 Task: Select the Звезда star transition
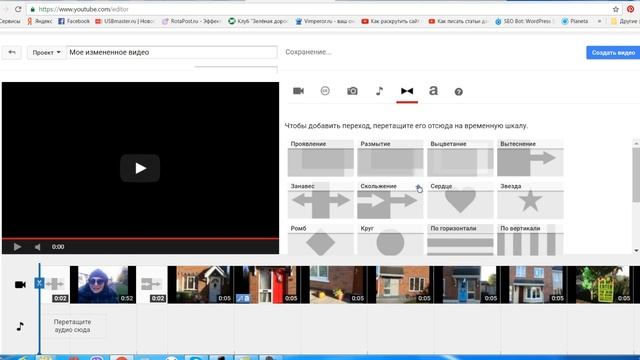click(x=530, y=200)
